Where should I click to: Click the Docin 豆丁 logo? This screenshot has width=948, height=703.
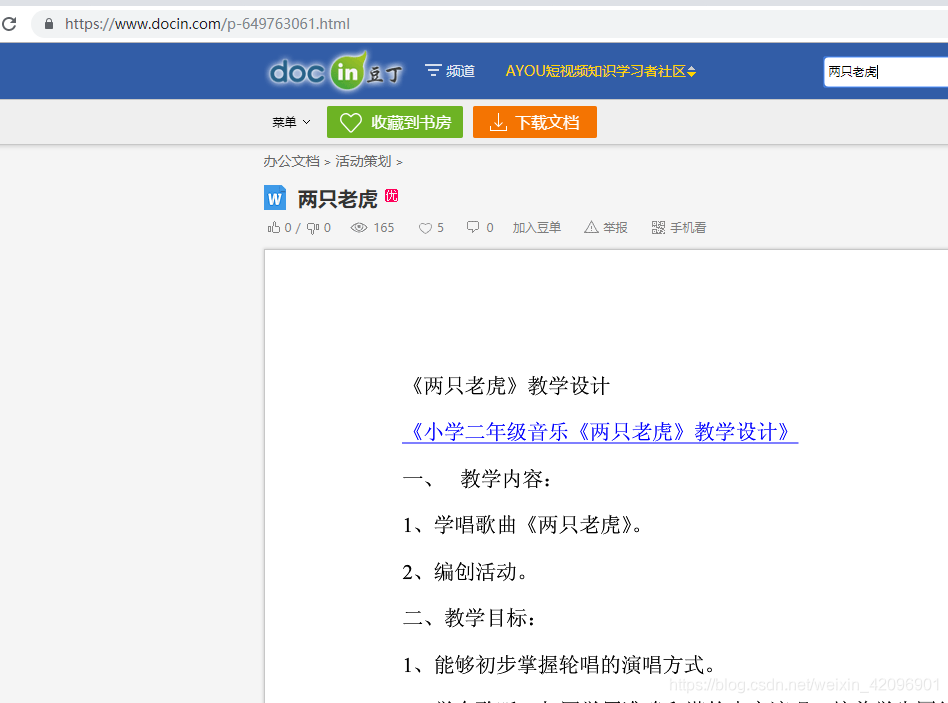tap(335, 70)
